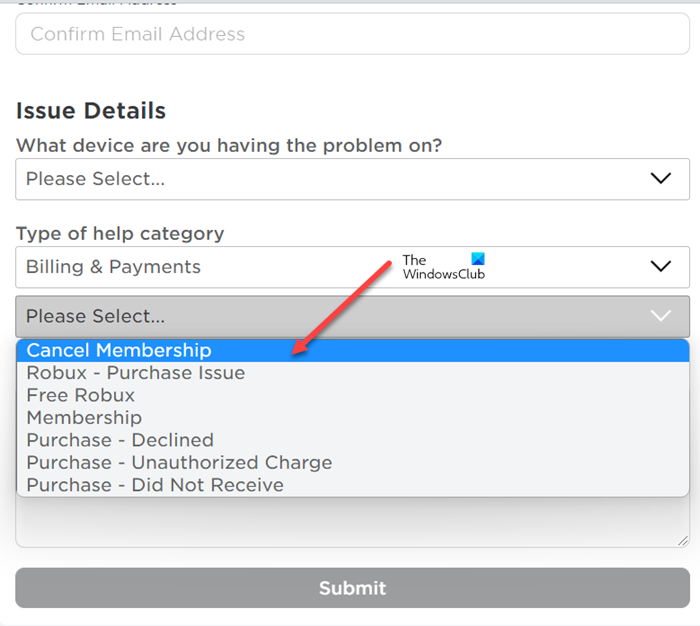Click the white chevron on subcategory dropdown
The width and height of the screenshot is (700, 626).
point(660,316)
